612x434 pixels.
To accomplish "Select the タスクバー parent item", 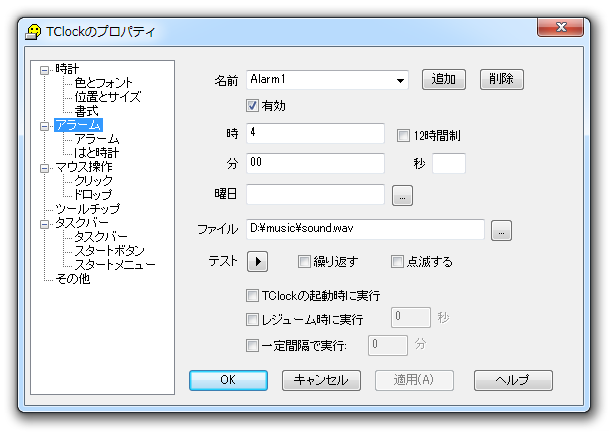I will click(x=82, y=223).
